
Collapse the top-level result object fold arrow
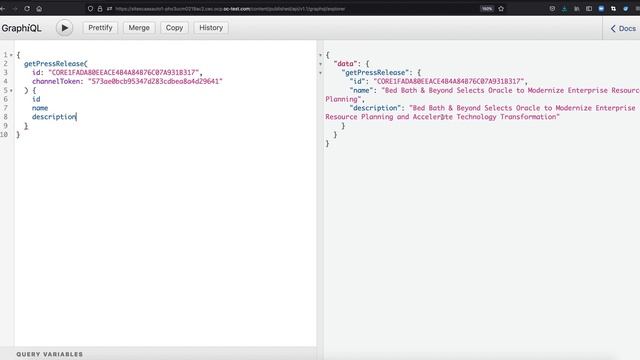320,55
